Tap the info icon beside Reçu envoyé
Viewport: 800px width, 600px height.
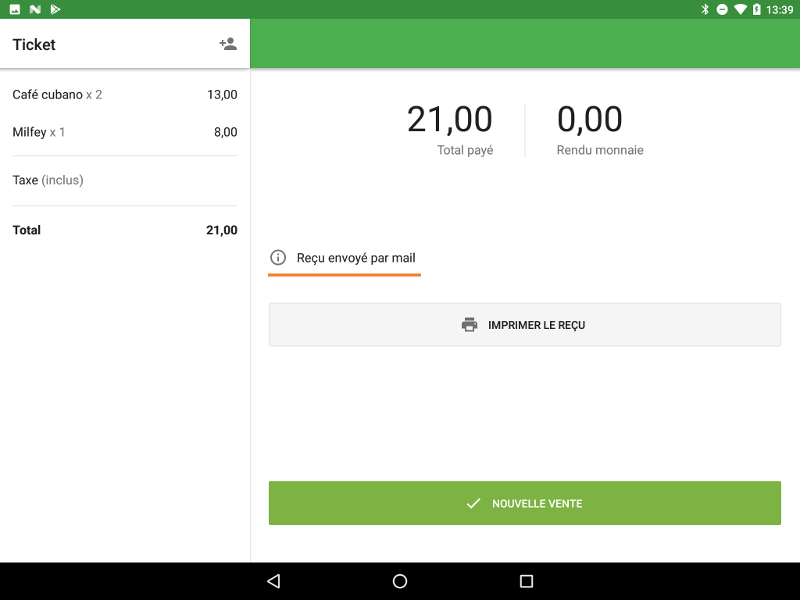[x=278, y=257]
